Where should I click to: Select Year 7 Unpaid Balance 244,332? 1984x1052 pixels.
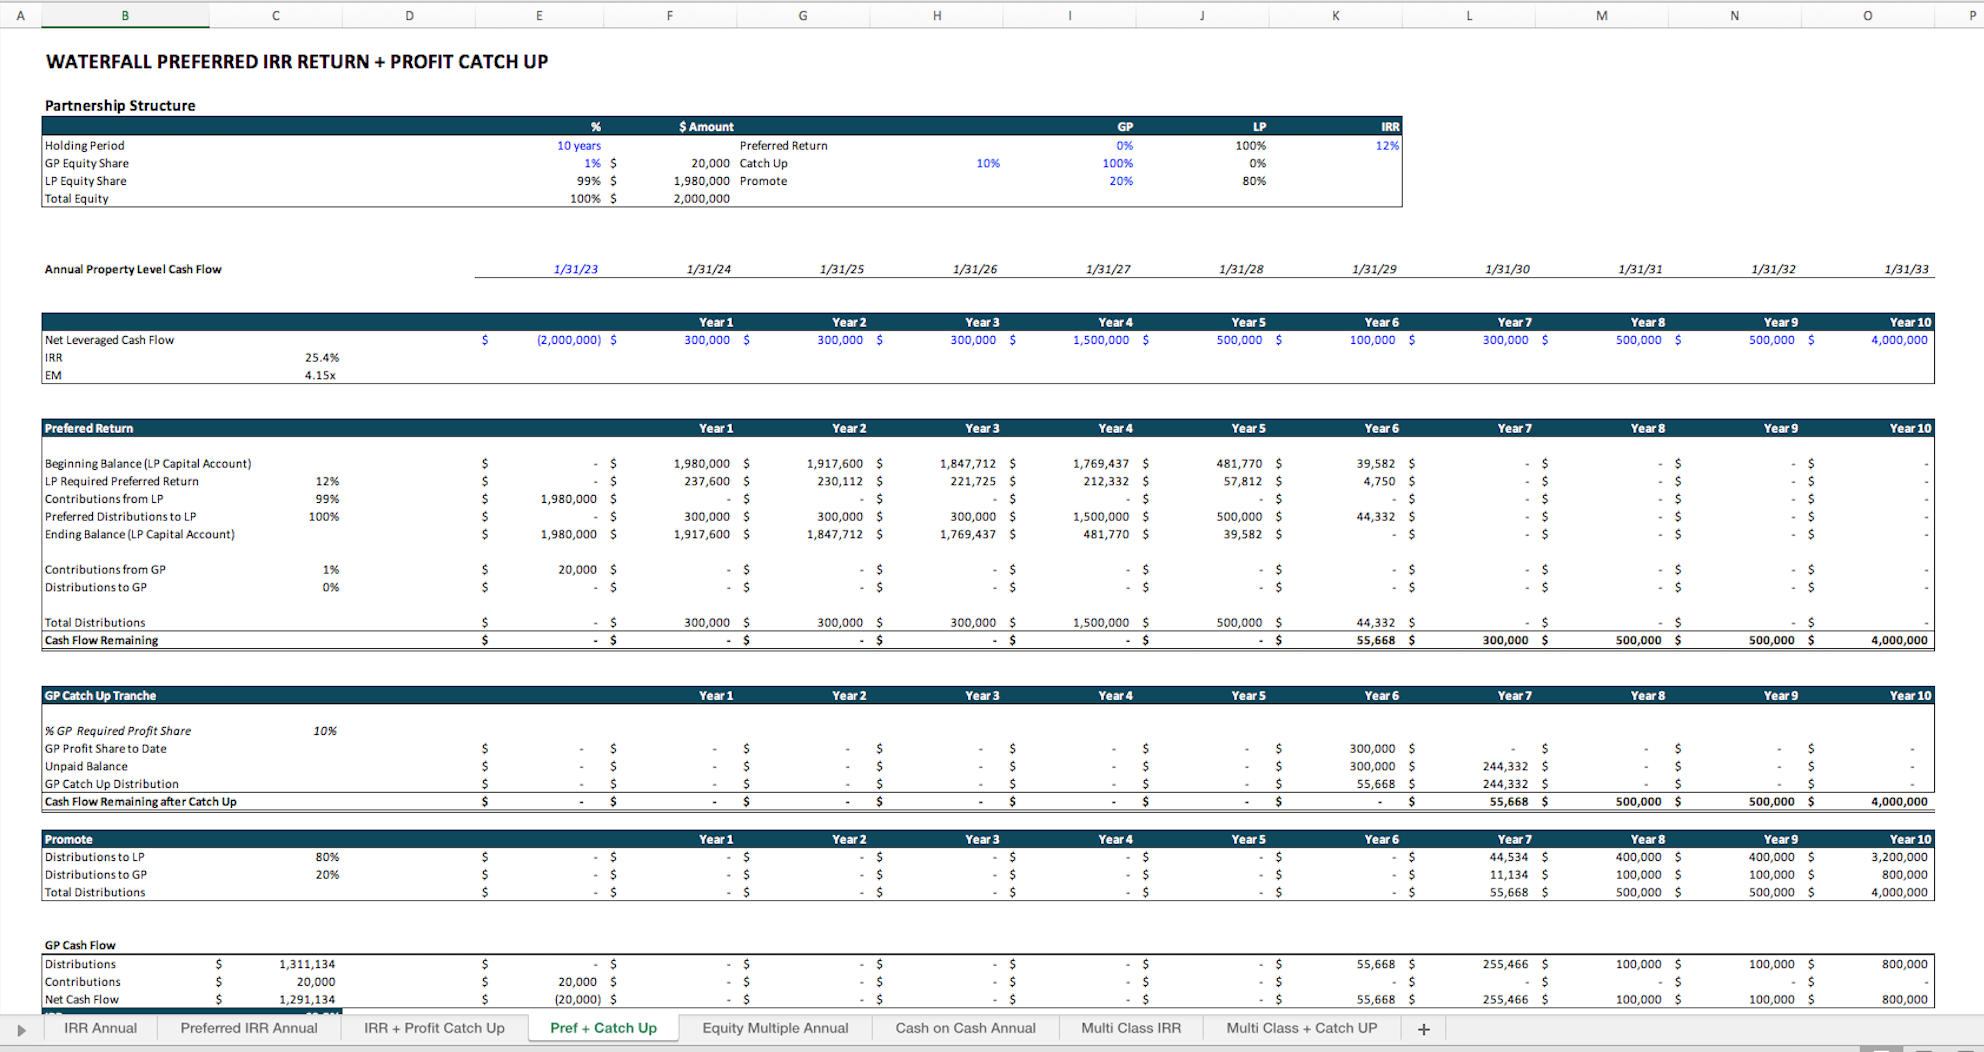pos(1505,767)
